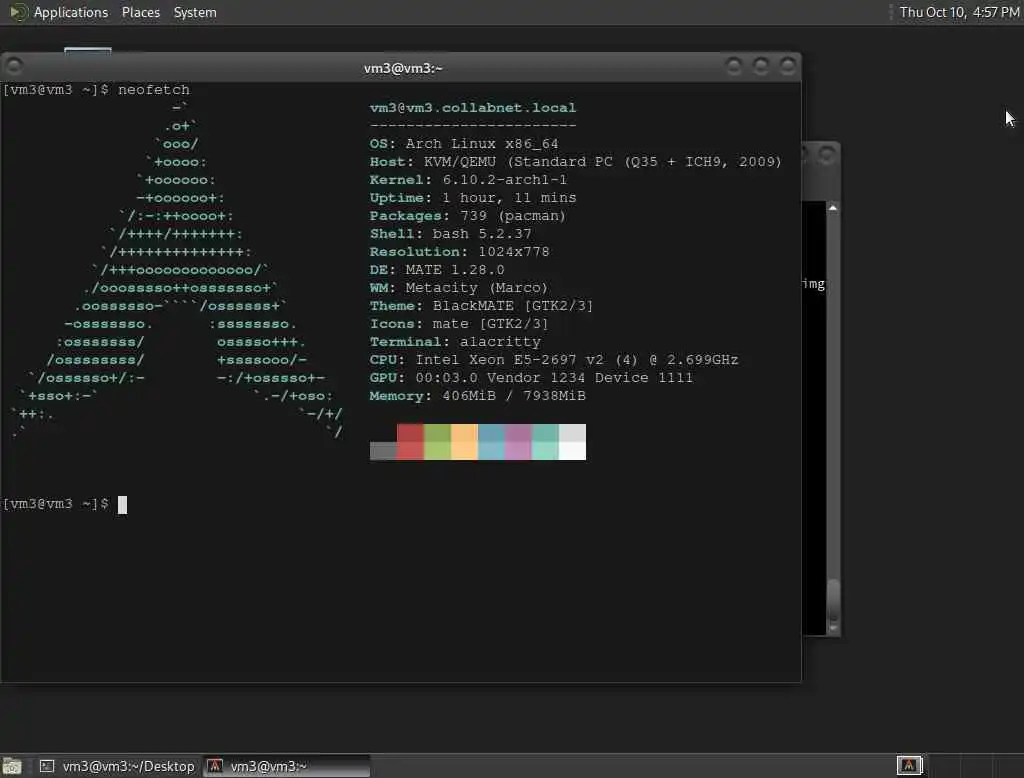The height and width of the screenshot is (778, 1024).
Task: Click the WM: Metacity (Marco) line
Action: (458, 287)
